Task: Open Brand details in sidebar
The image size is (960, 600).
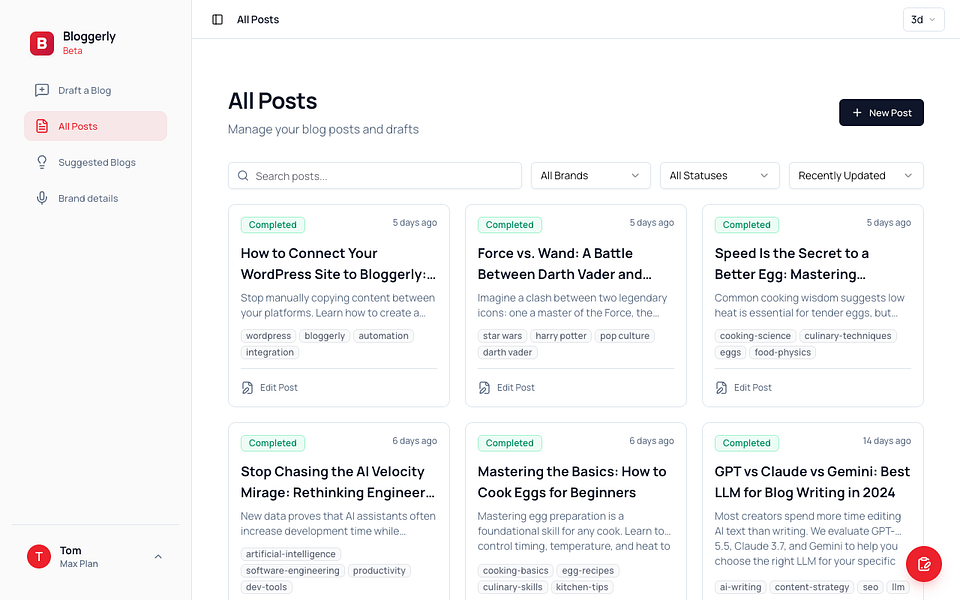Action: (96, 198)
